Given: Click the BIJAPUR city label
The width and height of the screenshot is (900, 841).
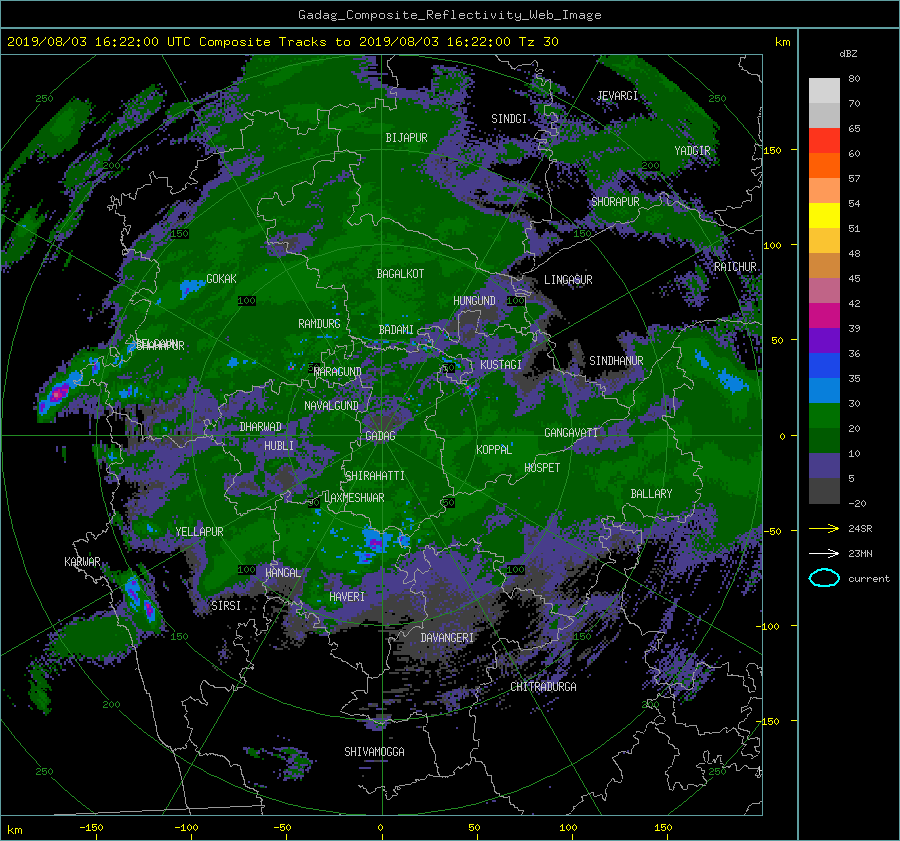Looking at the screenshot, I should point(406,138).
